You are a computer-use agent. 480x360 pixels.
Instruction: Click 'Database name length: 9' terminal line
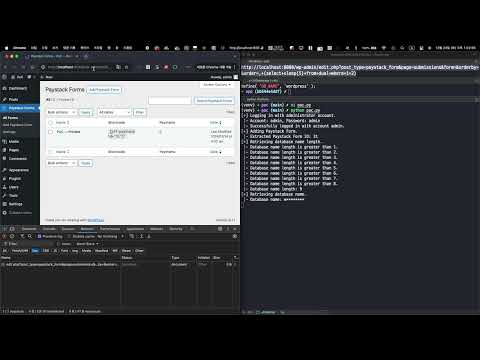pos(276,189)
